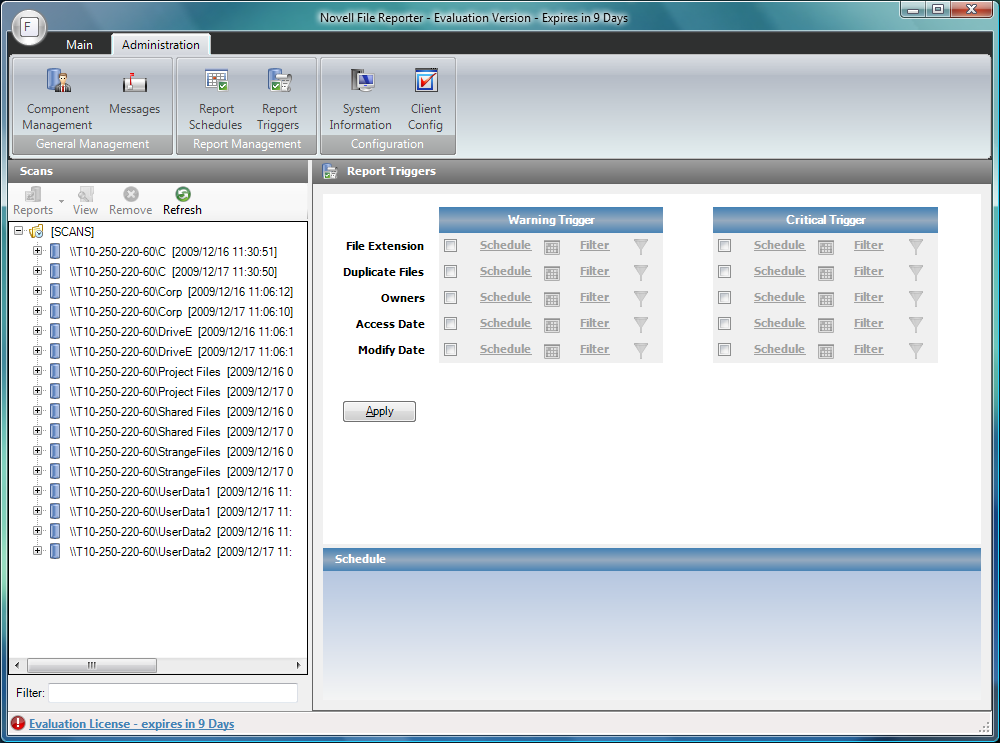The width and height of the screenshot is (1000, 743).
Task: Click Warning Owners filter funnel icon
Action: tap(641, 298)
